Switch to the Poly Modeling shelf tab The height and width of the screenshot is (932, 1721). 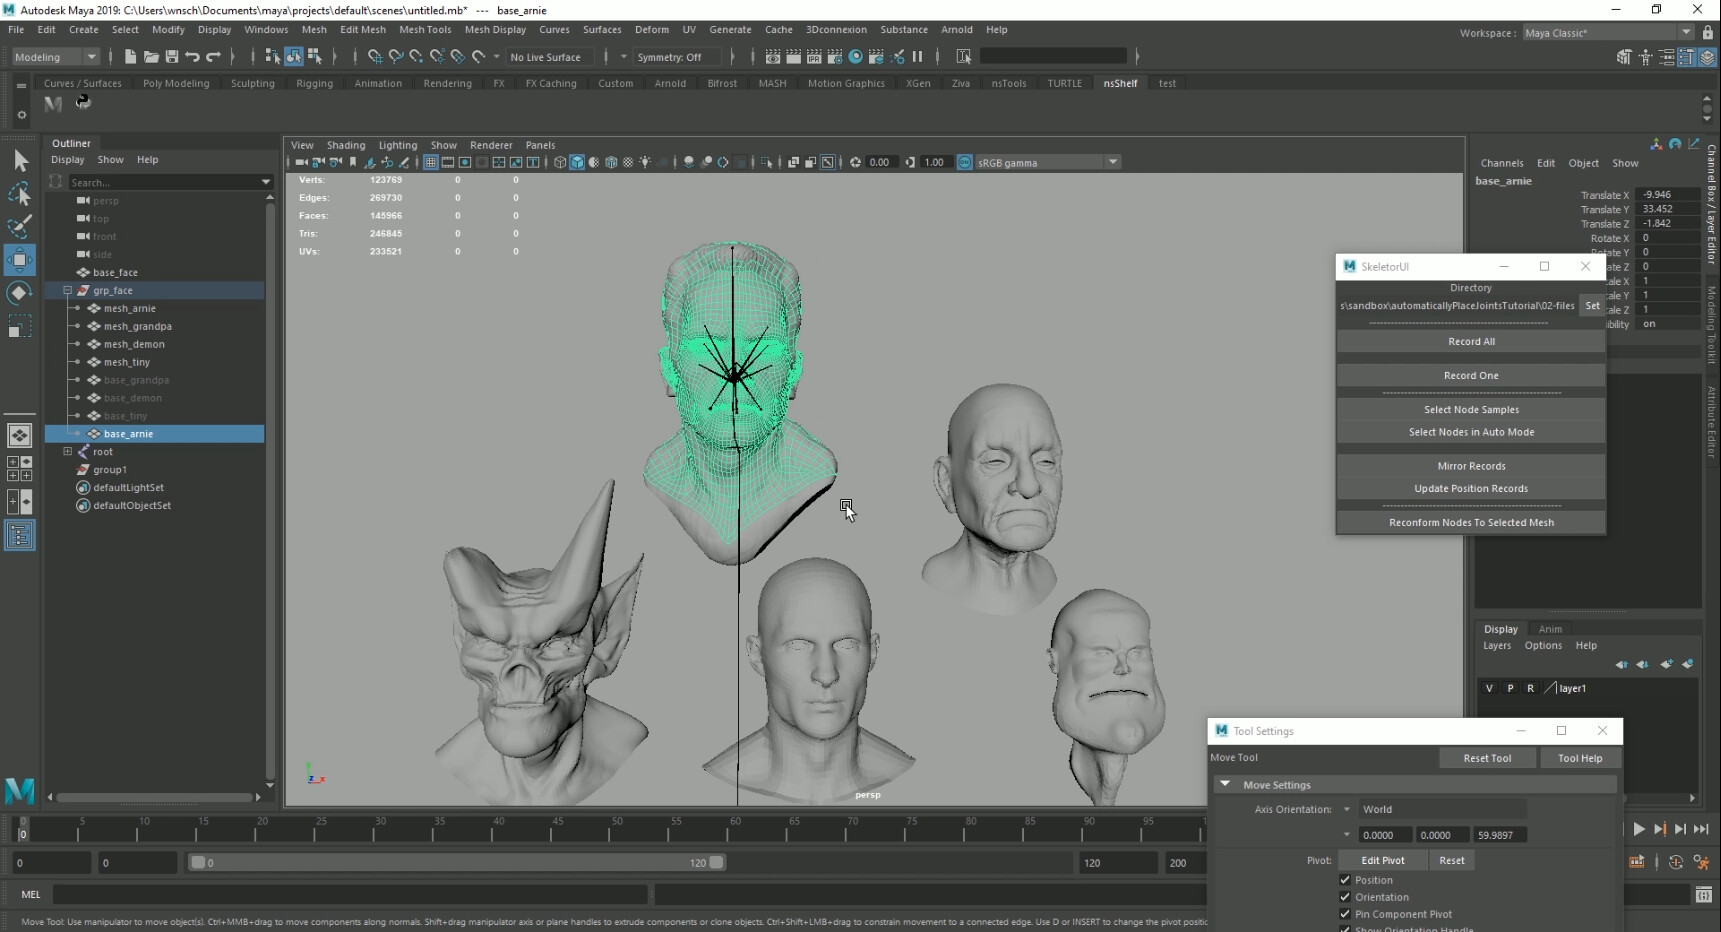pos(176,83)
